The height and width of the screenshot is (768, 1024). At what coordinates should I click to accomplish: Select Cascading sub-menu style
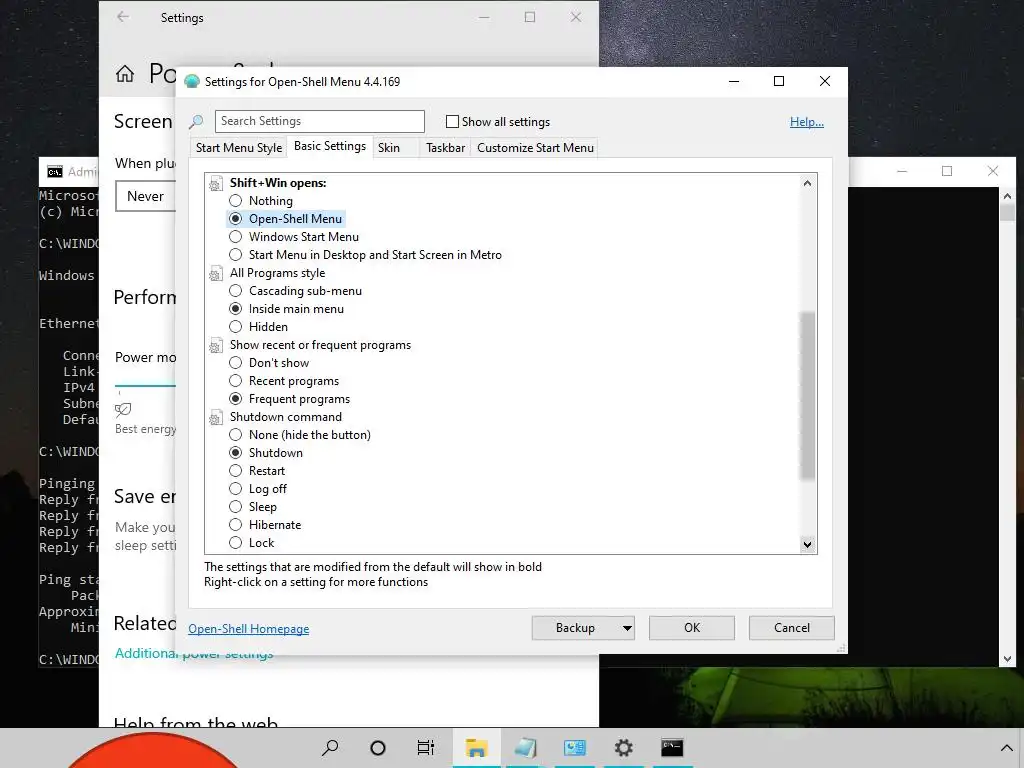point(235,291)
